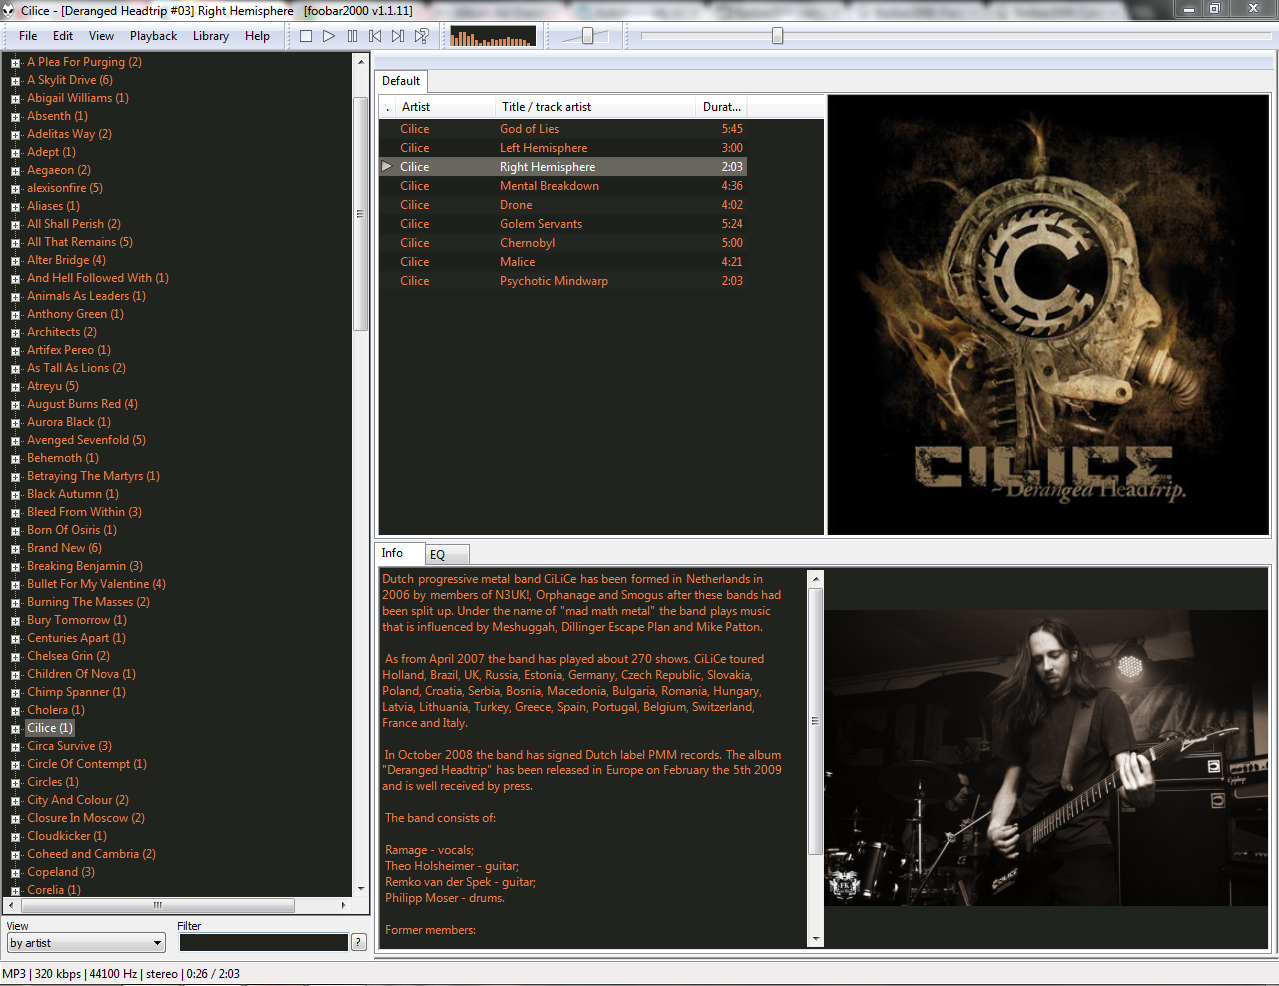Open the View menu
Viewport: 1279px width, 986px height.
[x=102, y=36]
